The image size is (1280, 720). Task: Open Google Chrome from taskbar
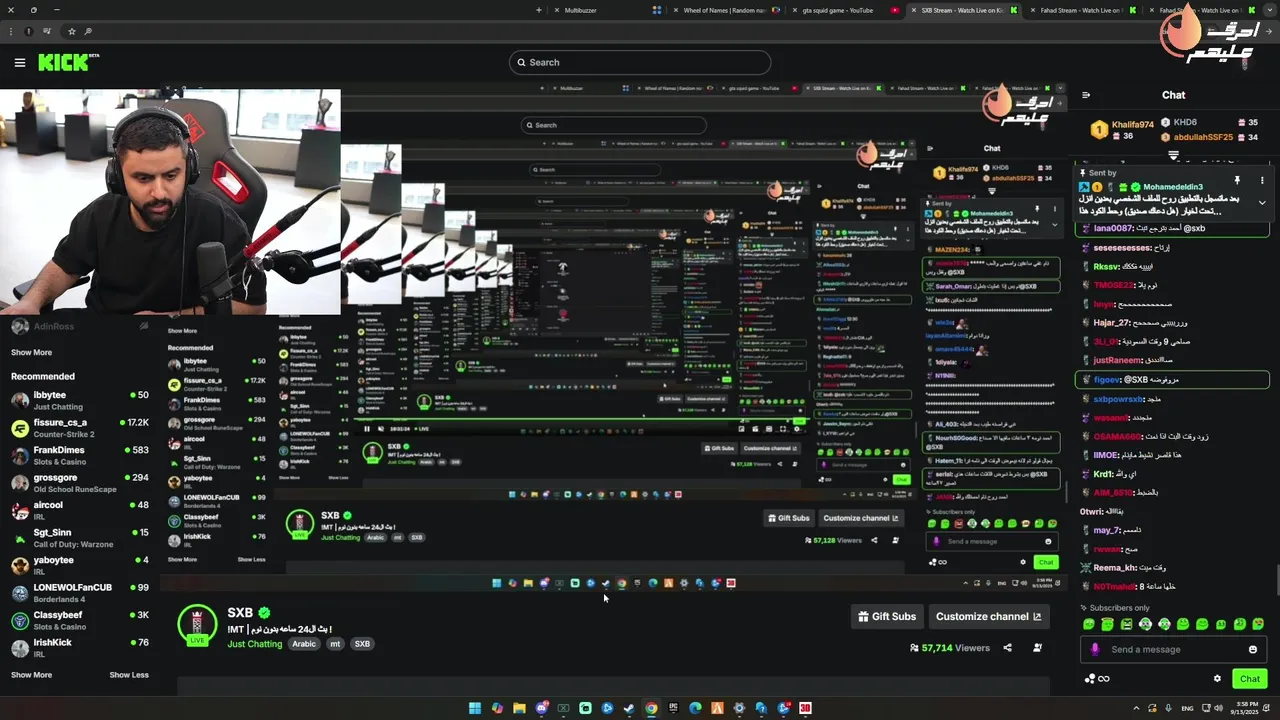[651, 708]
